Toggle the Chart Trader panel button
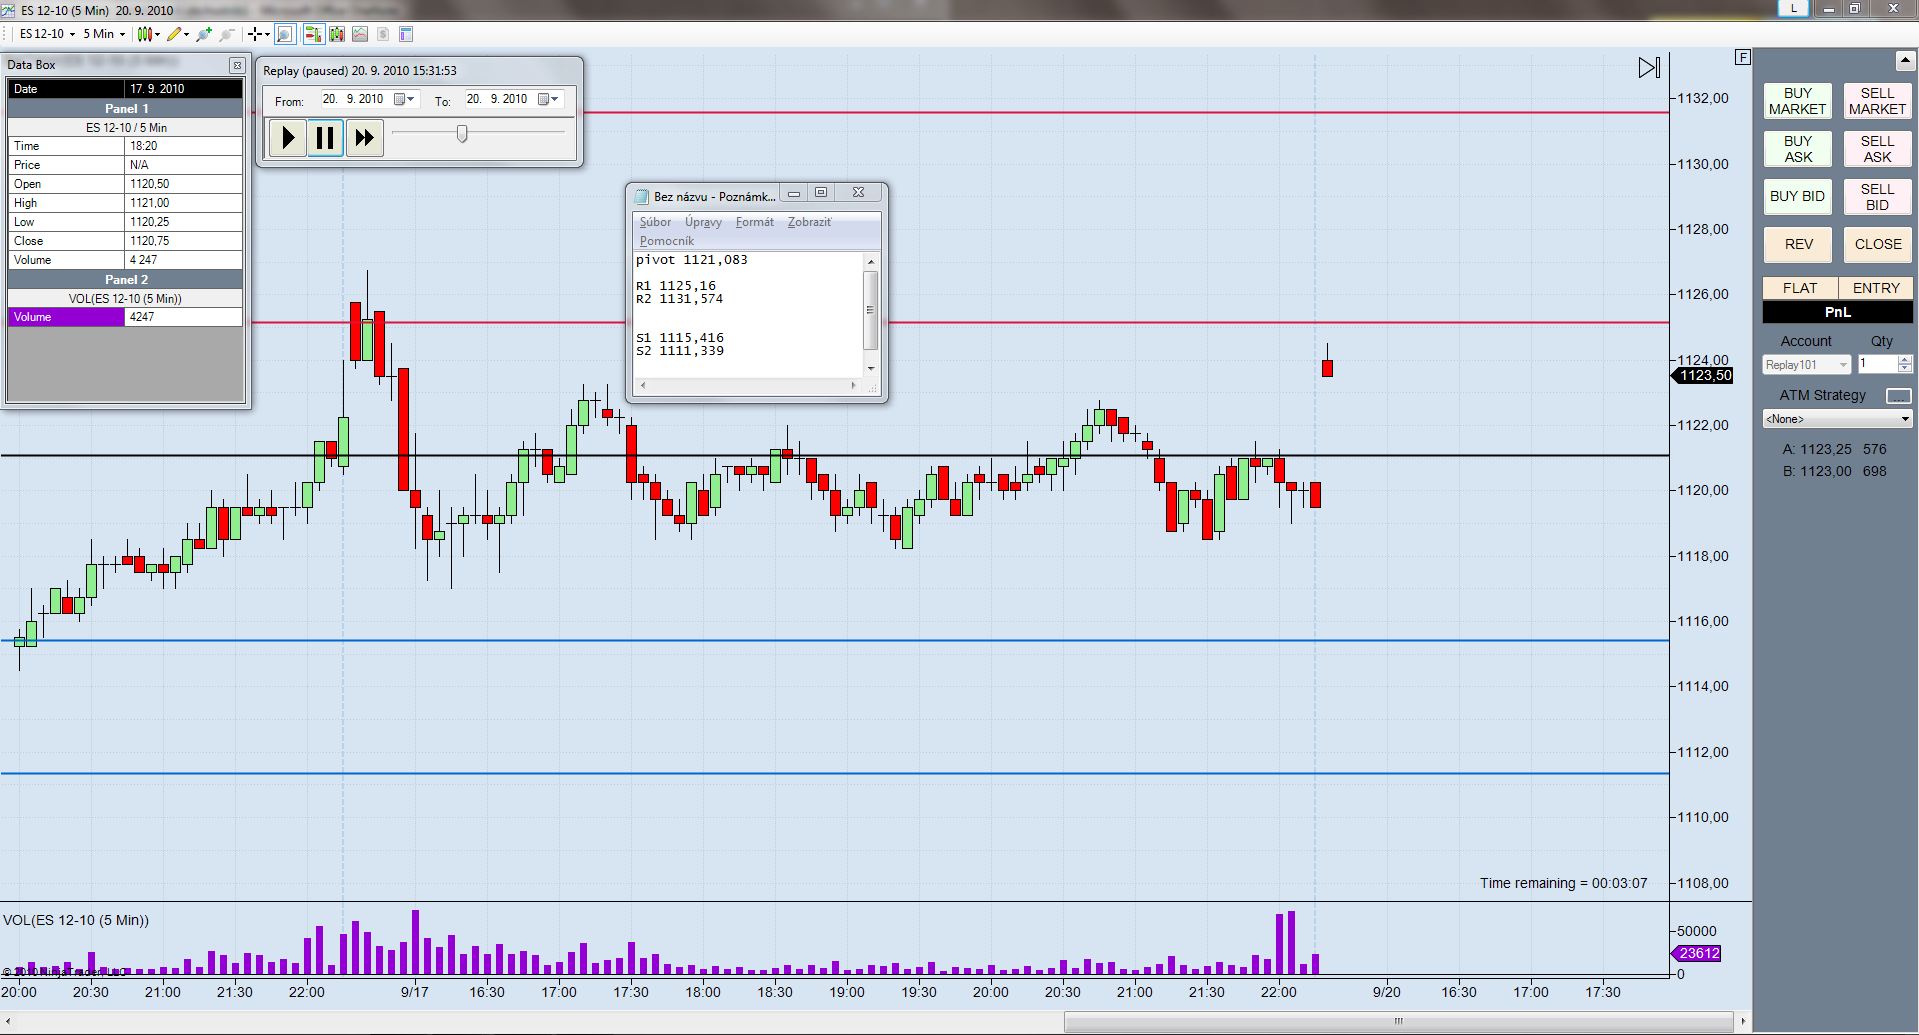1919x1035 pixels. coord(313,34)
